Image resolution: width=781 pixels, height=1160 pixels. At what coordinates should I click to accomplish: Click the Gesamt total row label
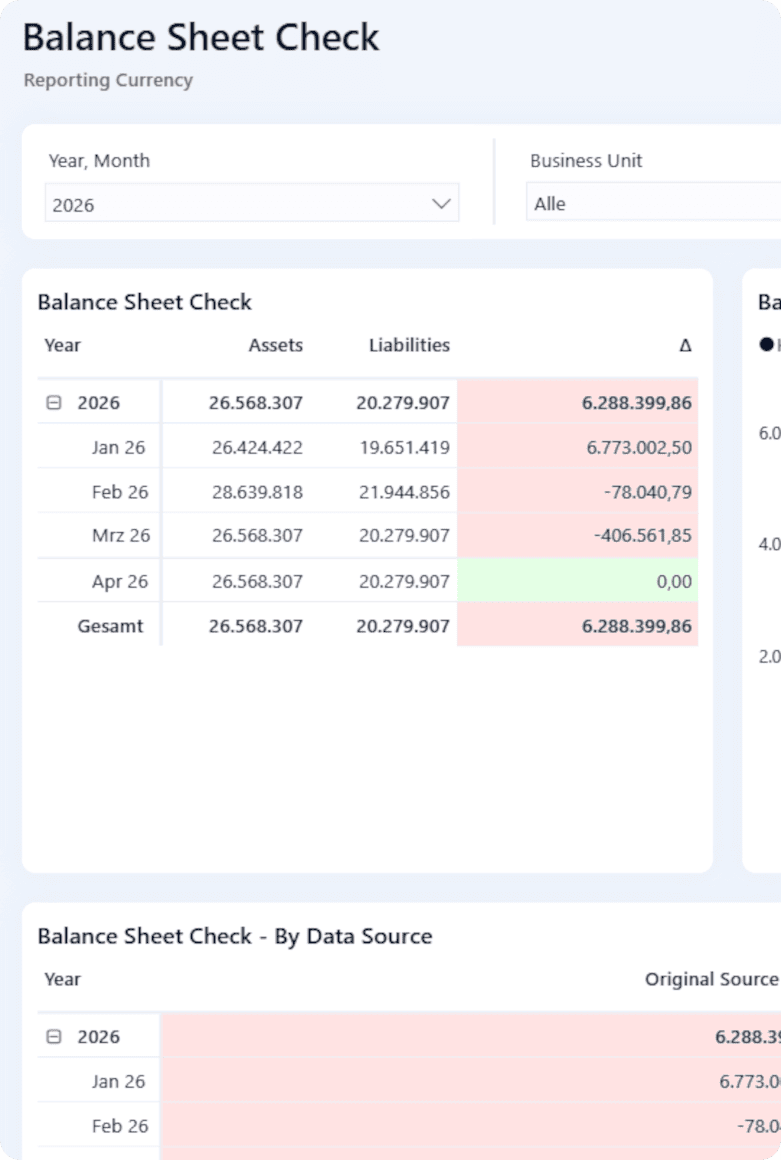pos(110,626)
